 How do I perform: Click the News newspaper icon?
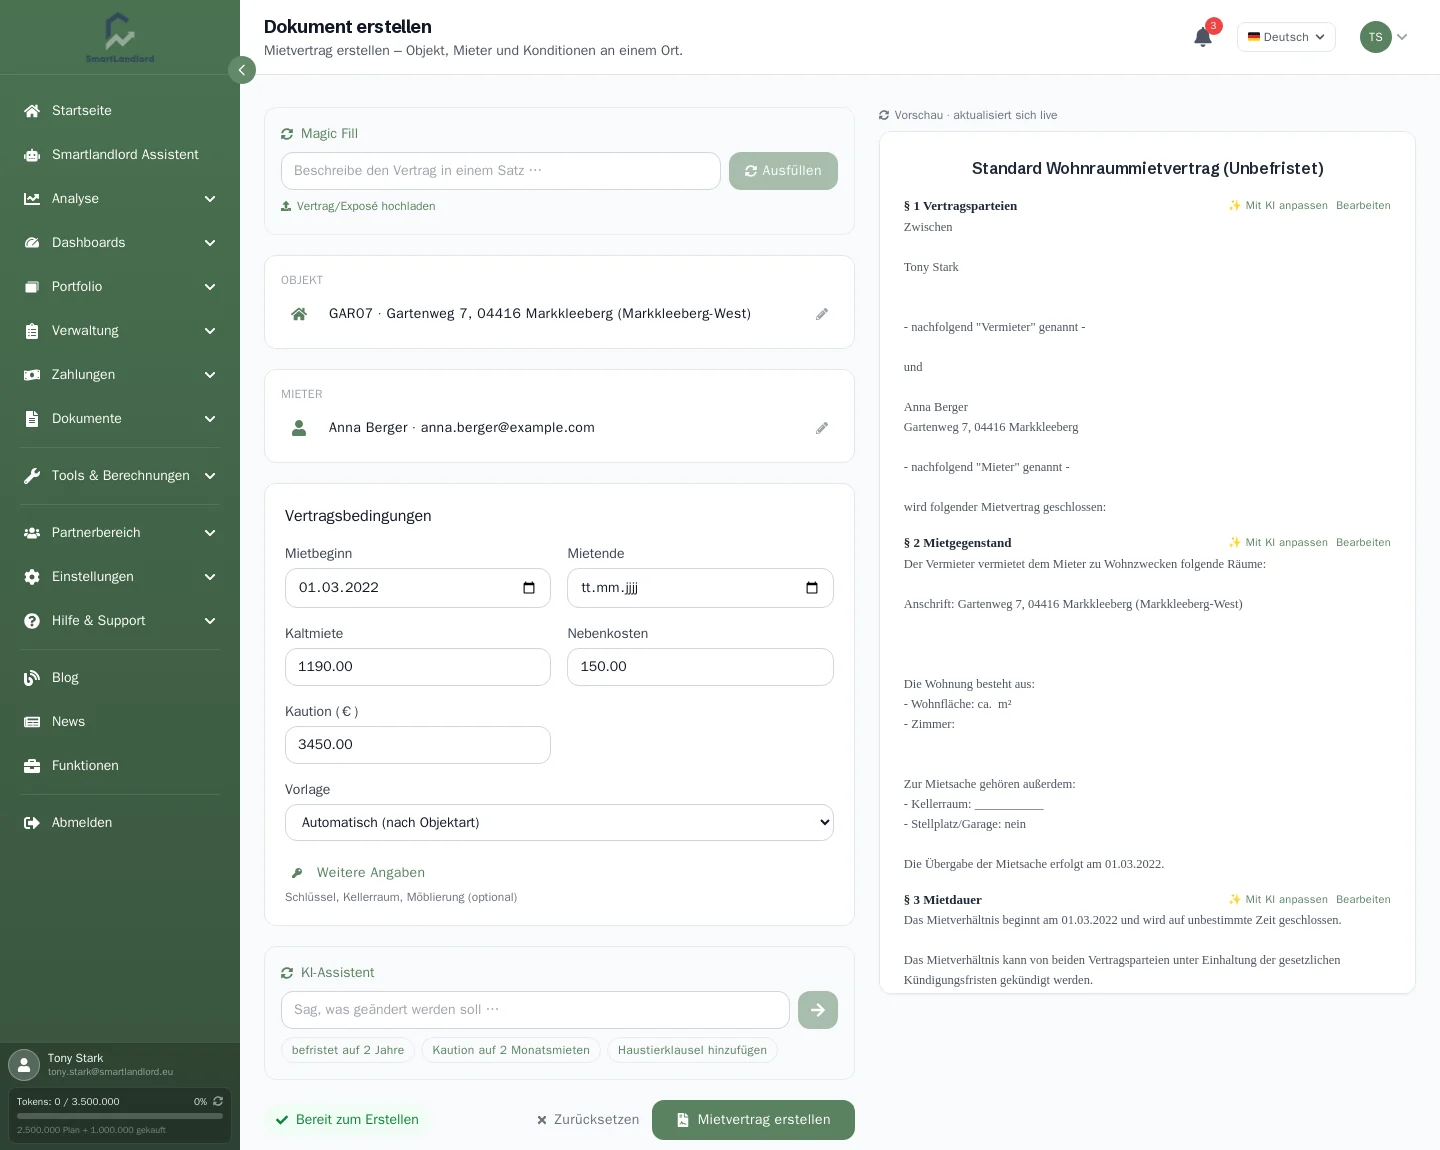(x=32, y=722)
